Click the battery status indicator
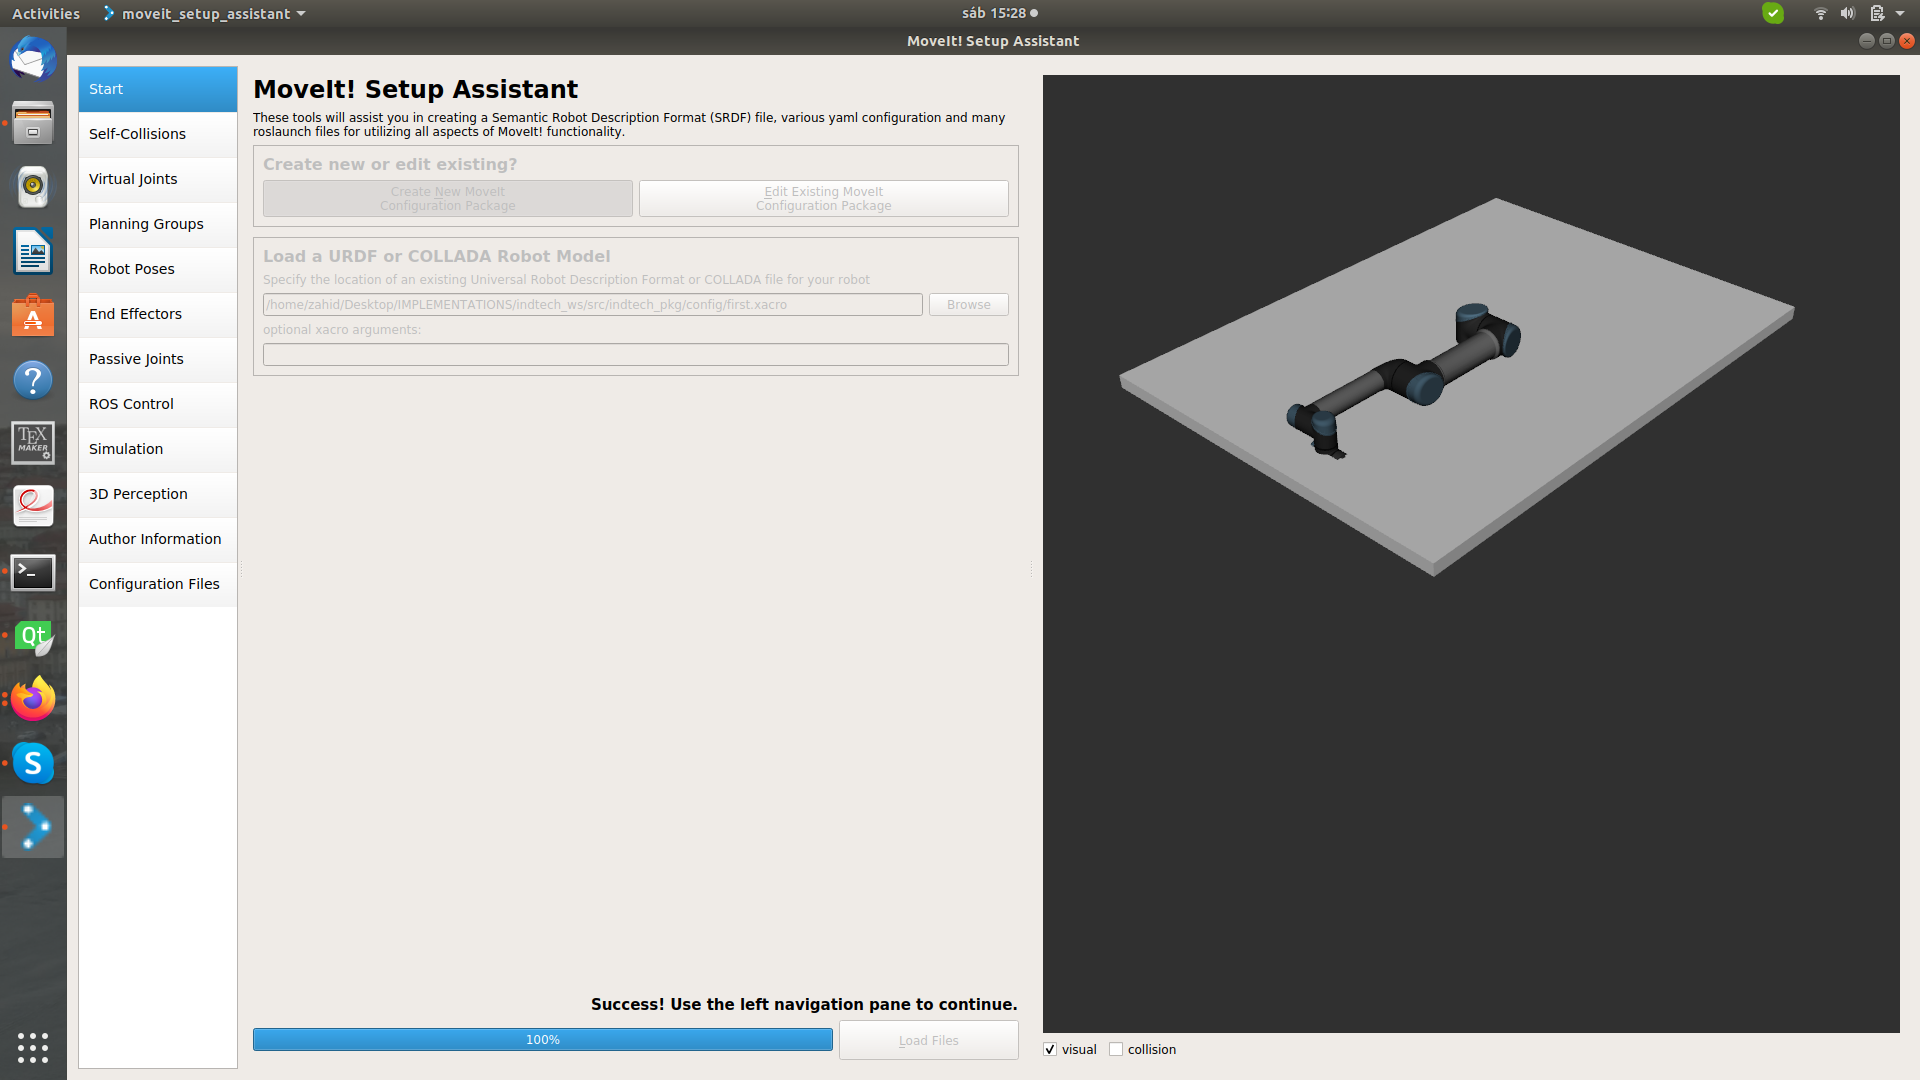This screenshot has height=1080, width=1920. pyautogui.click(x=1877, y=13)
